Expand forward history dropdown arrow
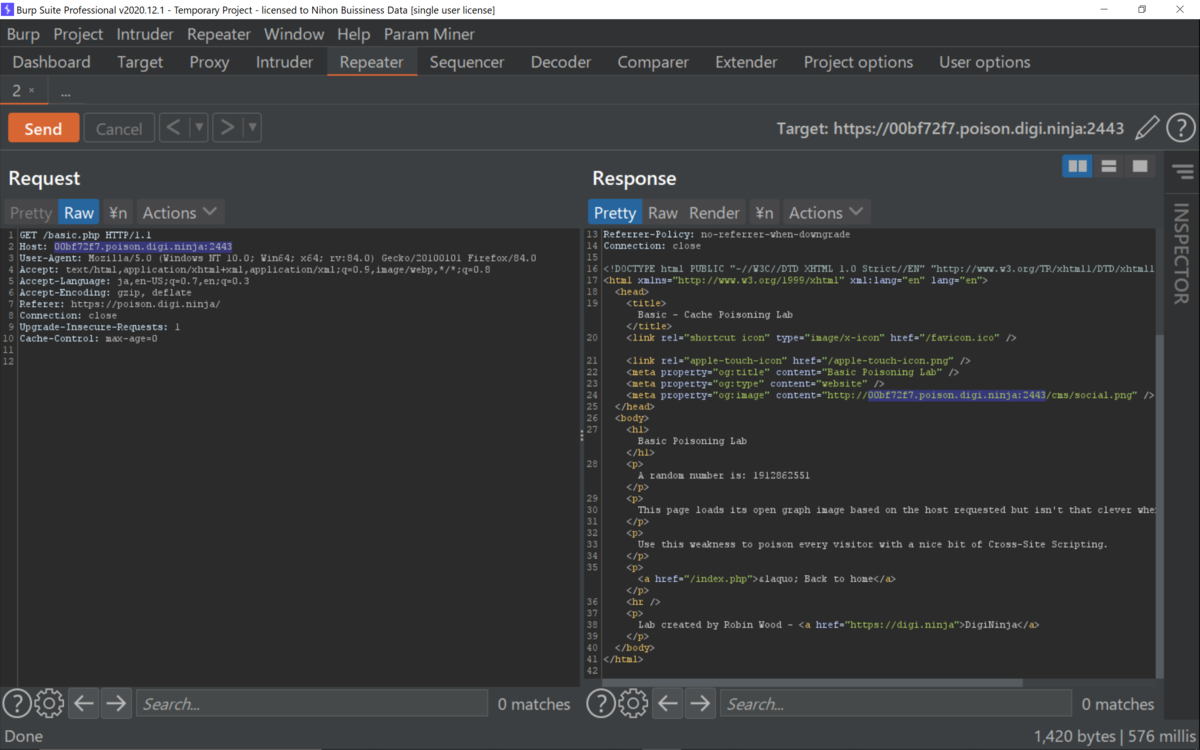 [x=252, y=128]
